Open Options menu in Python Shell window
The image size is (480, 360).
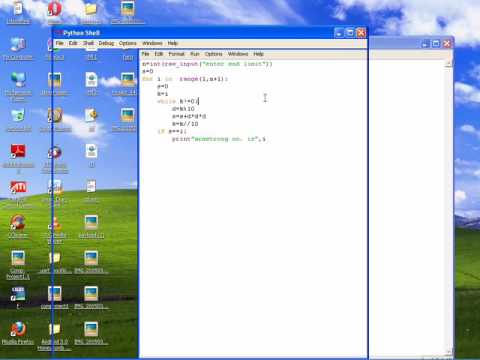point(128,43)
